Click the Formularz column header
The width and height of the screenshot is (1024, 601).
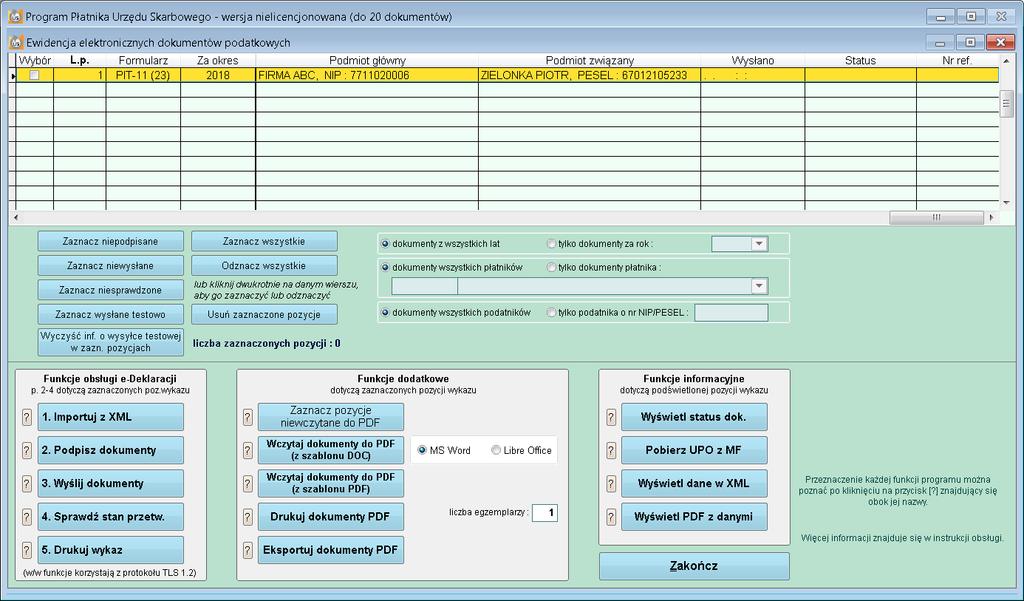click(143, 60)
